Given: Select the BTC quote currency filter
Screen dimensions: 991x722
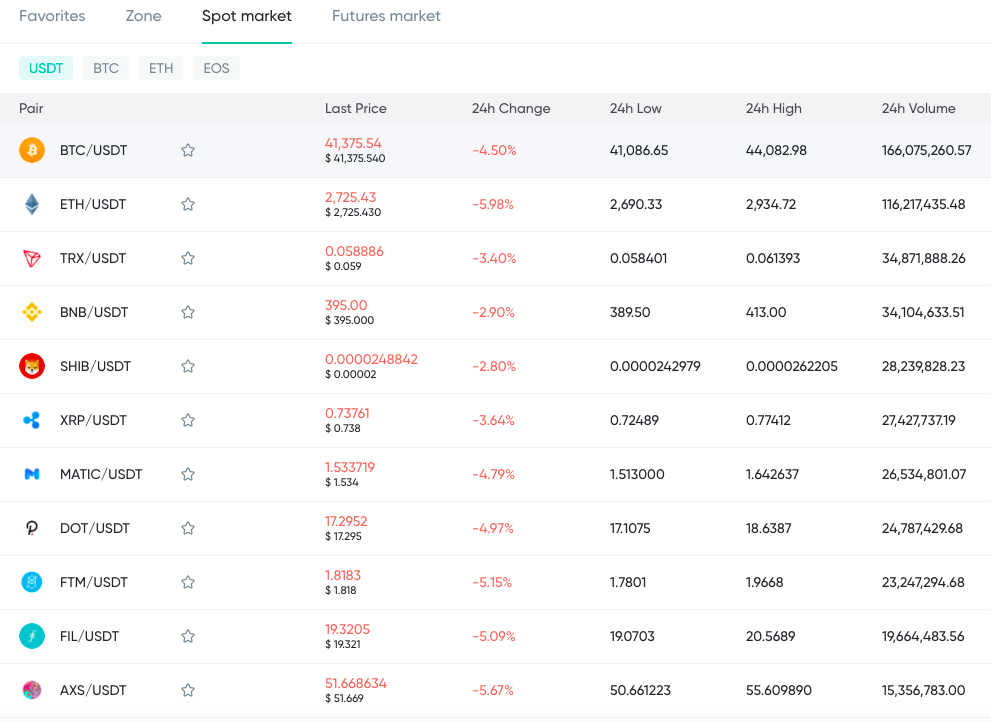Looking at the screenshot, I should (x=106, y=68).
